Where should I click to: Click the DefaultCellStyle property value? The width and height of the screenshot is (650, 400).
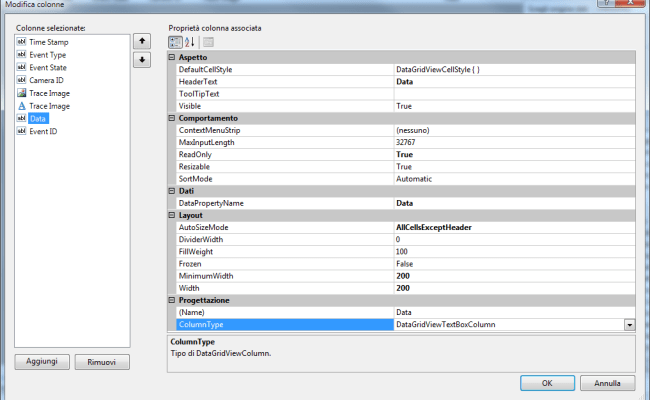(514, 69)
